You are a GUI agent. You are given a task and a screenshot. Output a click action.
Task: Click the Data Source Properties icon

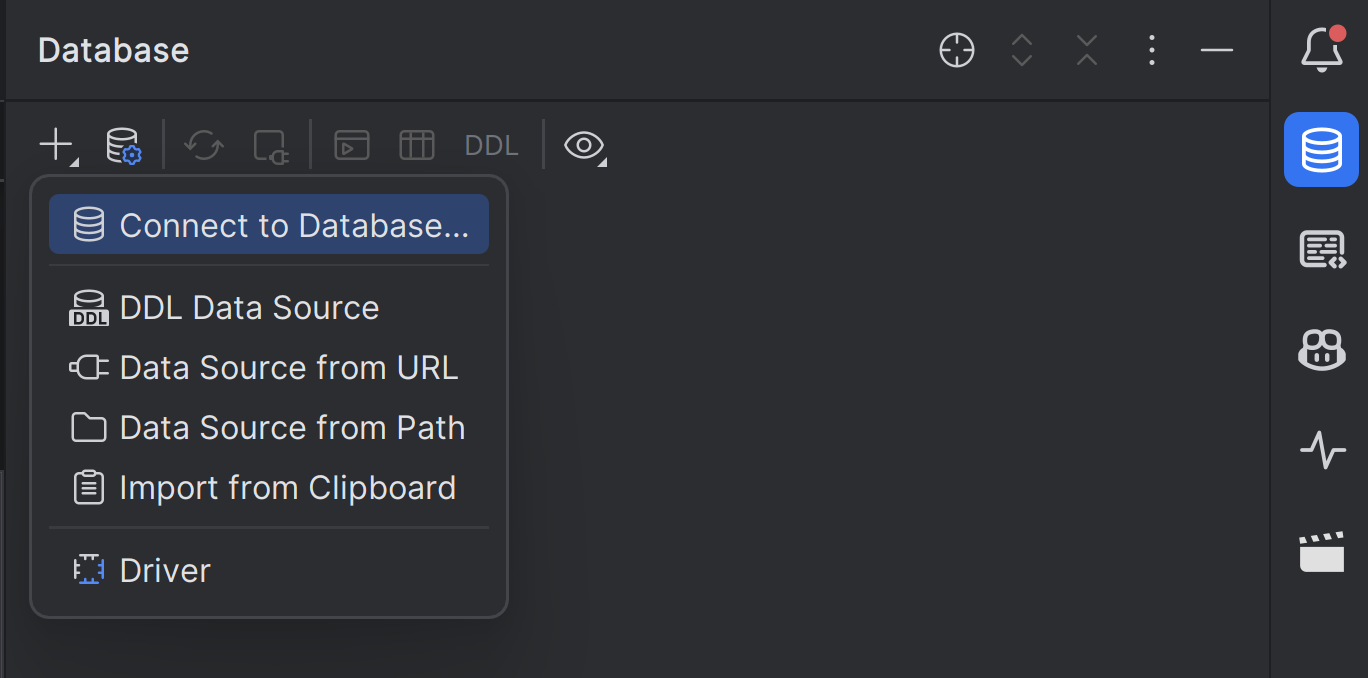pyautogui.click(x=124, y=146)
